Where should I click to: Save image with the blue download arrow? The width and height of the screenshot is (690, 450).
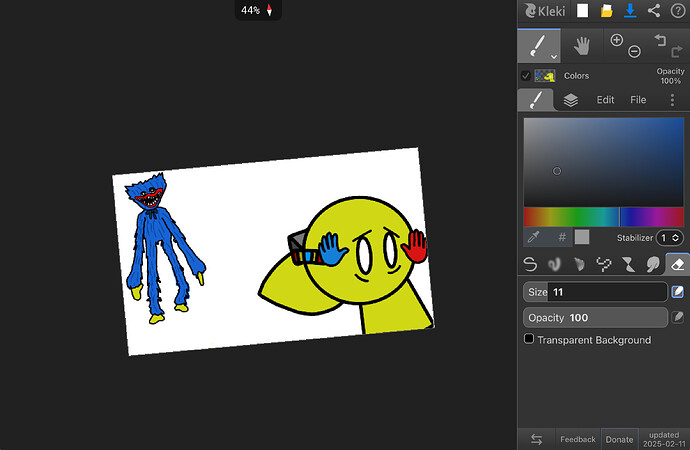point(630,11)
